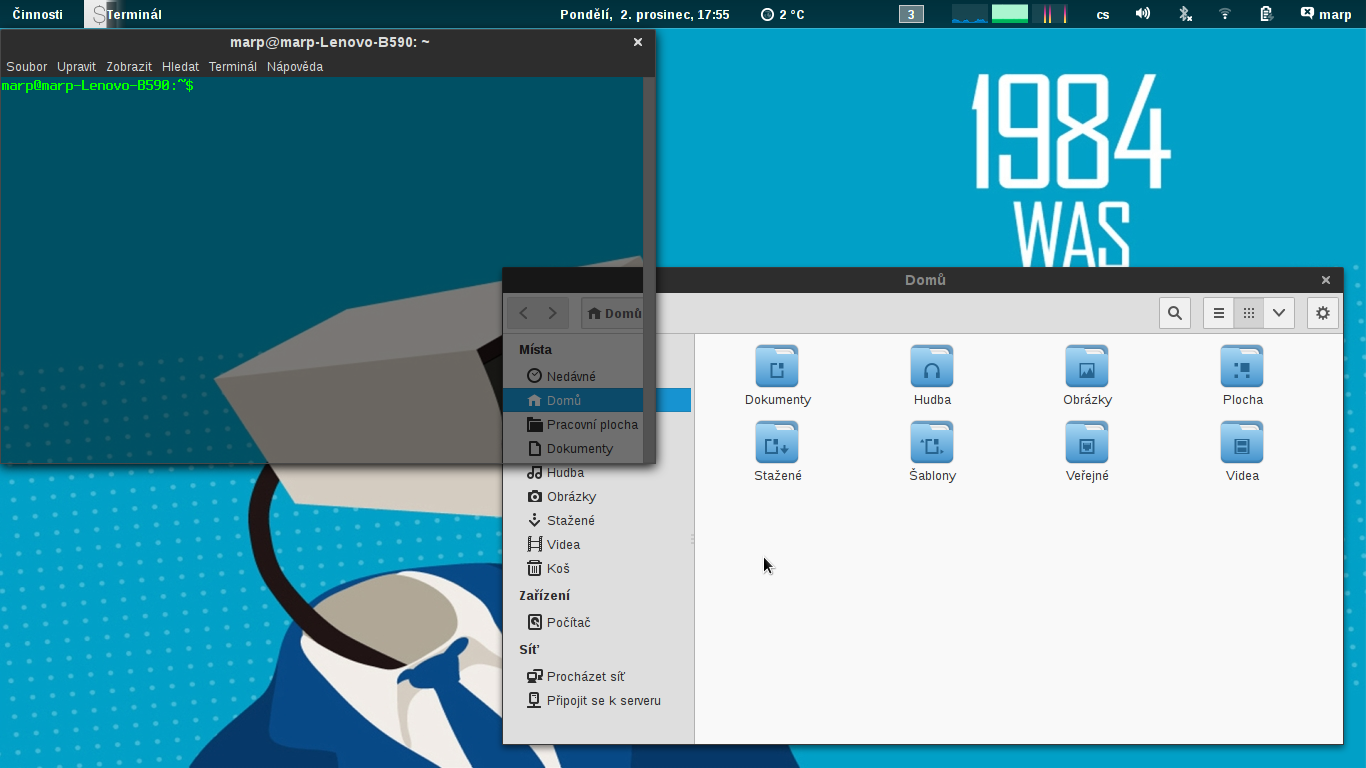Click Připojit se k serveru
The image size is (1366, 768).
[x=597, y=700]
